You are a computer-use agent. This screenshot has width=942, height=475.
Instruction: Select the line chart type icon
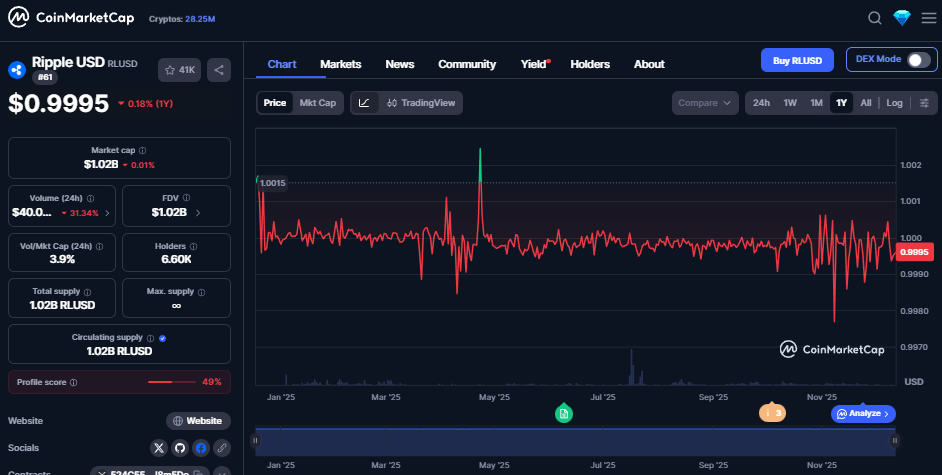click(364, 103)
